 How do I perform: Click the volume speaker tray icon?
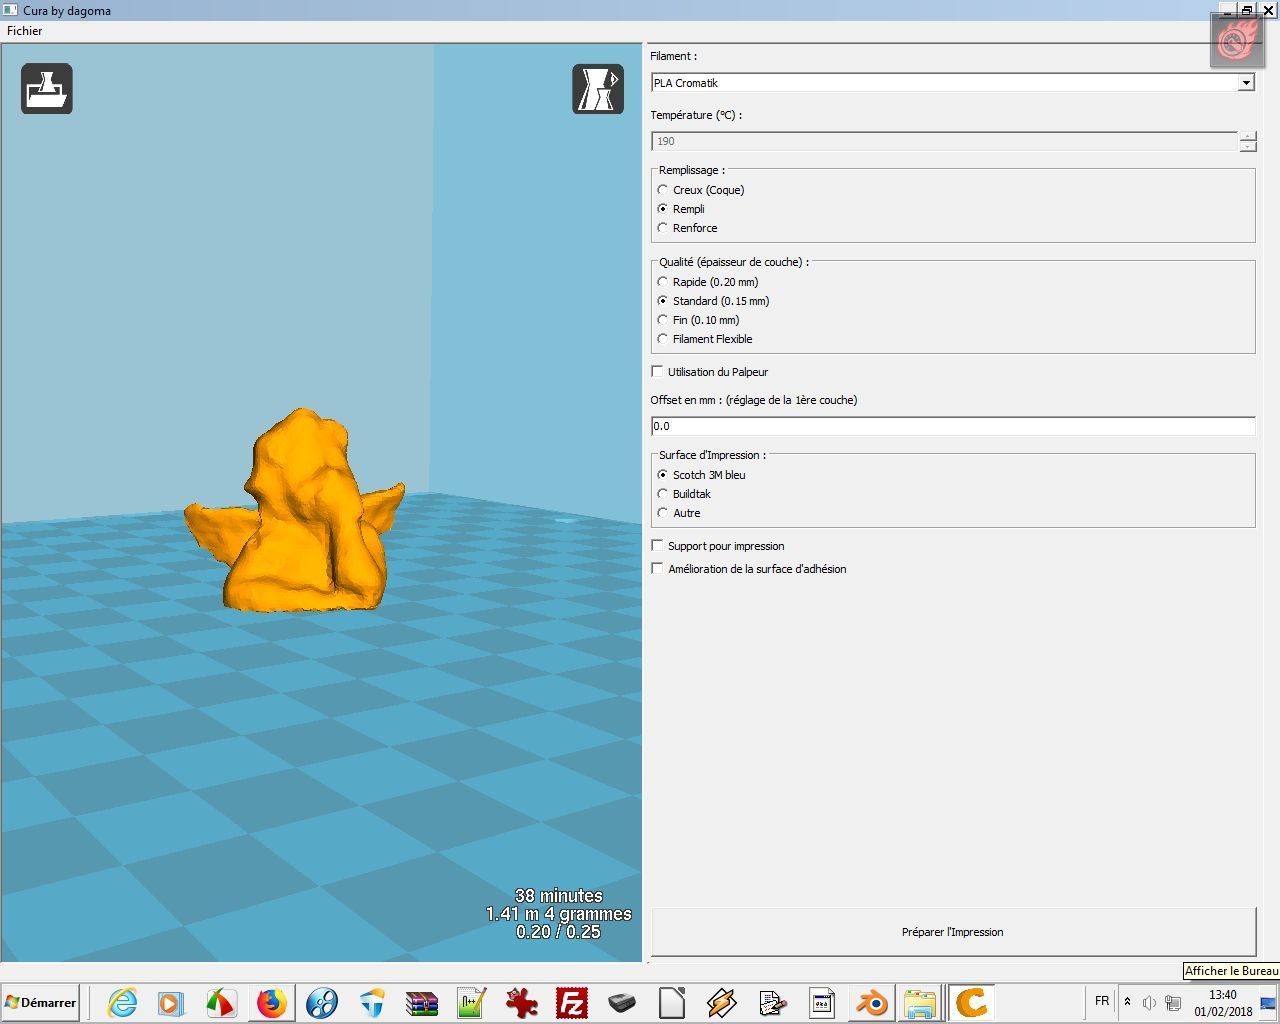click(x=1149, y=1003)
